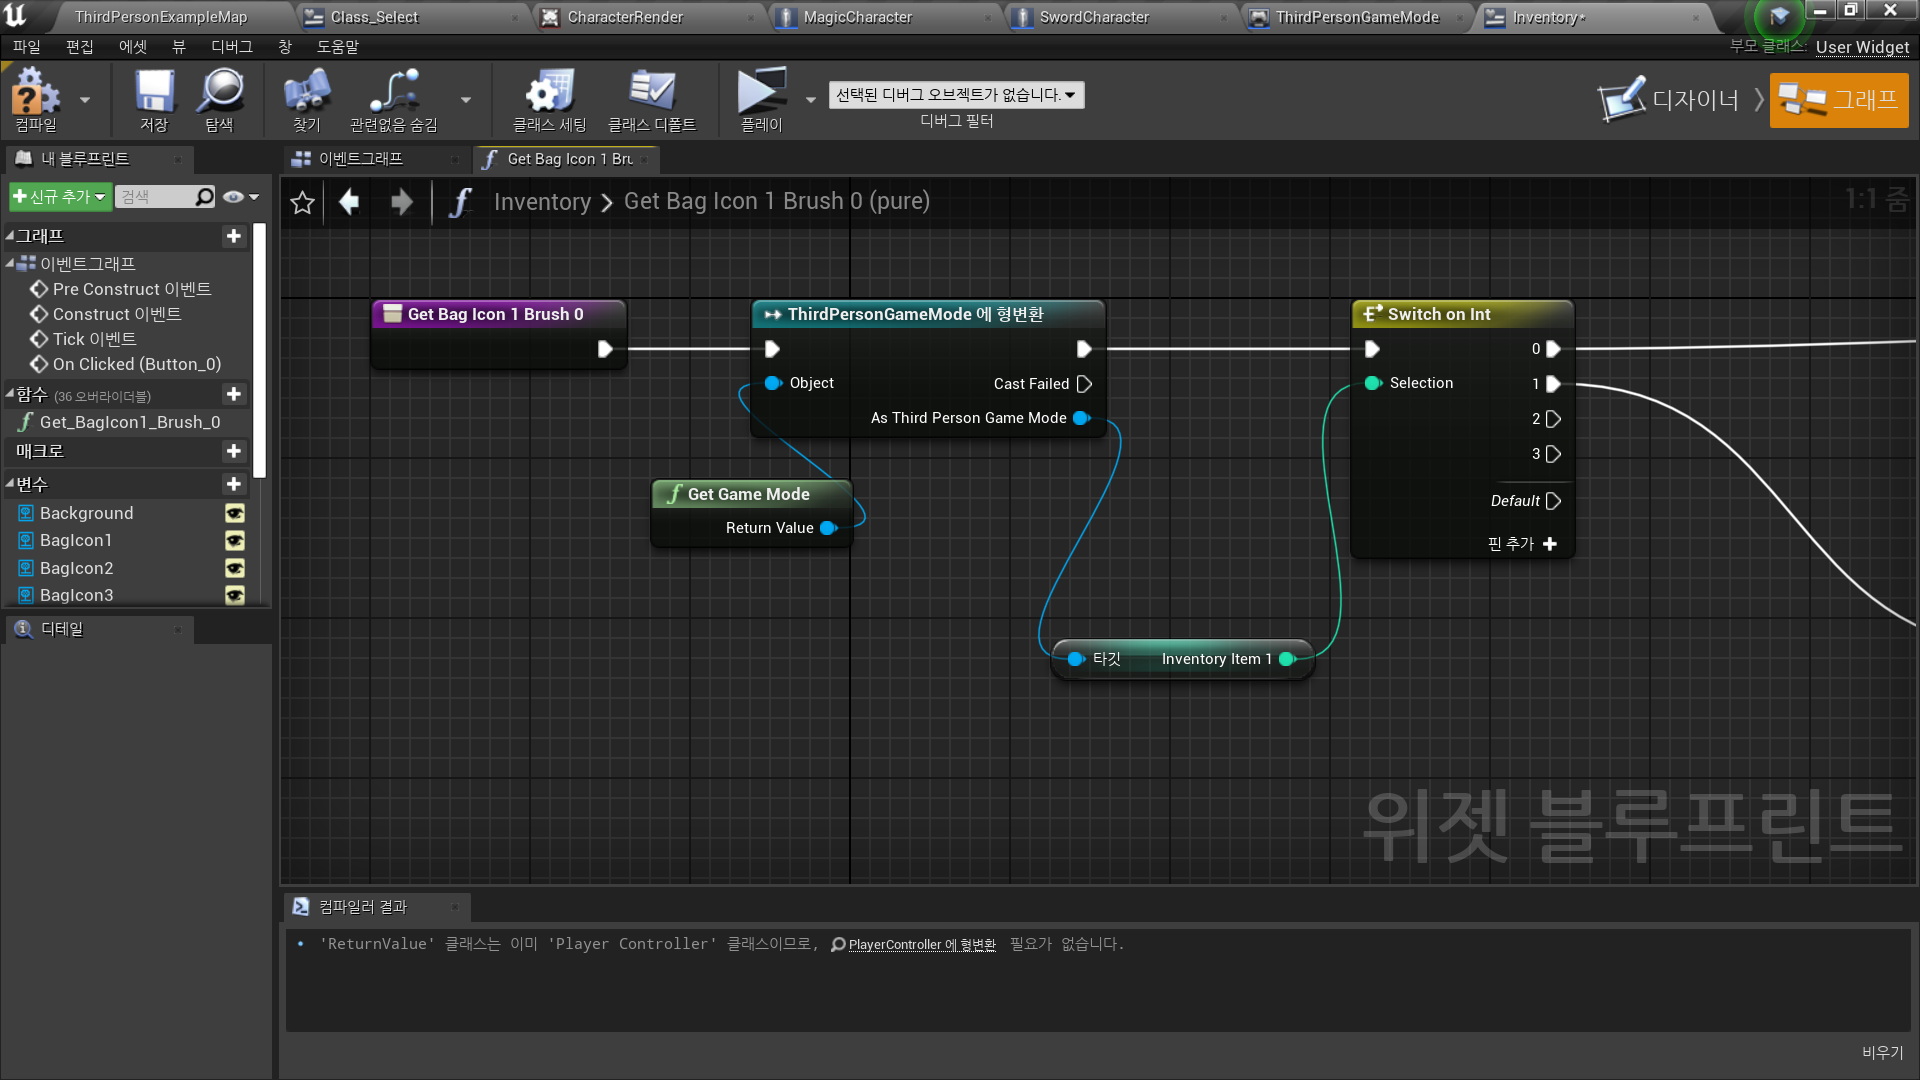Expand the Play options dropdown arrow
The height and width of the screenshot is (1080, 1920).
(811, 99)
